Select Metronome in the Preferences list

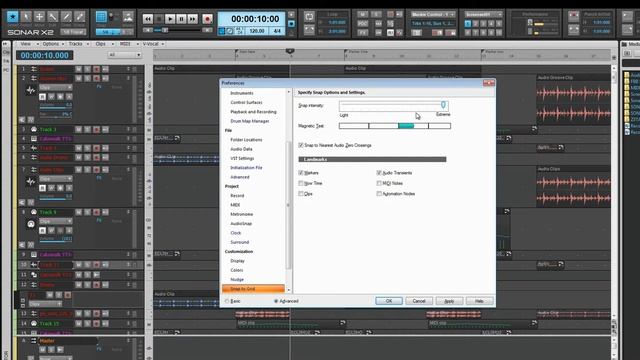tap(242, 214)
